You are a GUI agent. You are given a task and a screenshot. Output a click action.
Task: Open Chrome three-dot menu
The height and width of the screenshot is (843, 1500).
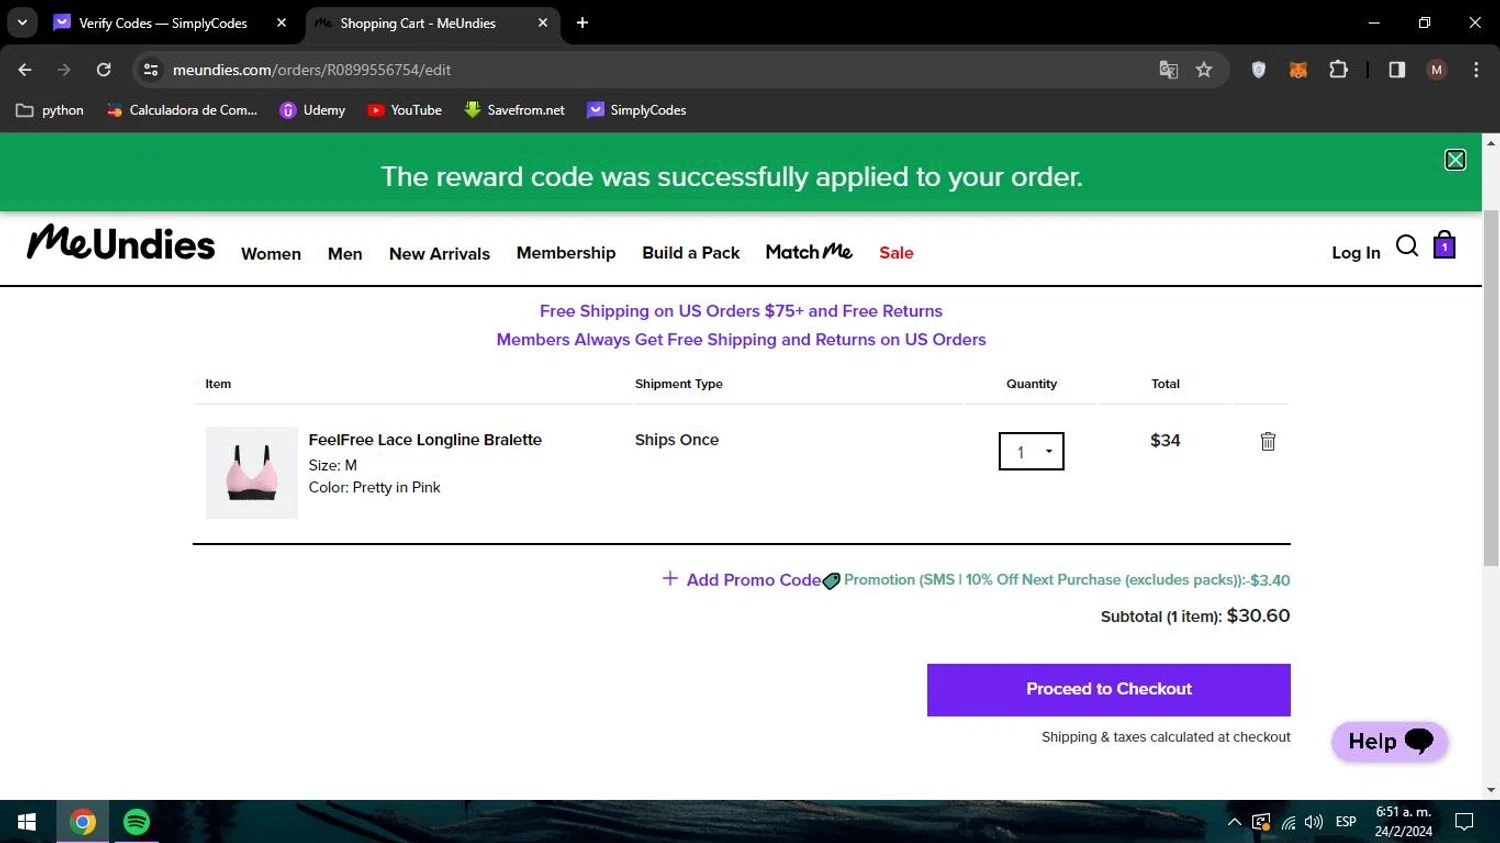[x=1476, y=69]
